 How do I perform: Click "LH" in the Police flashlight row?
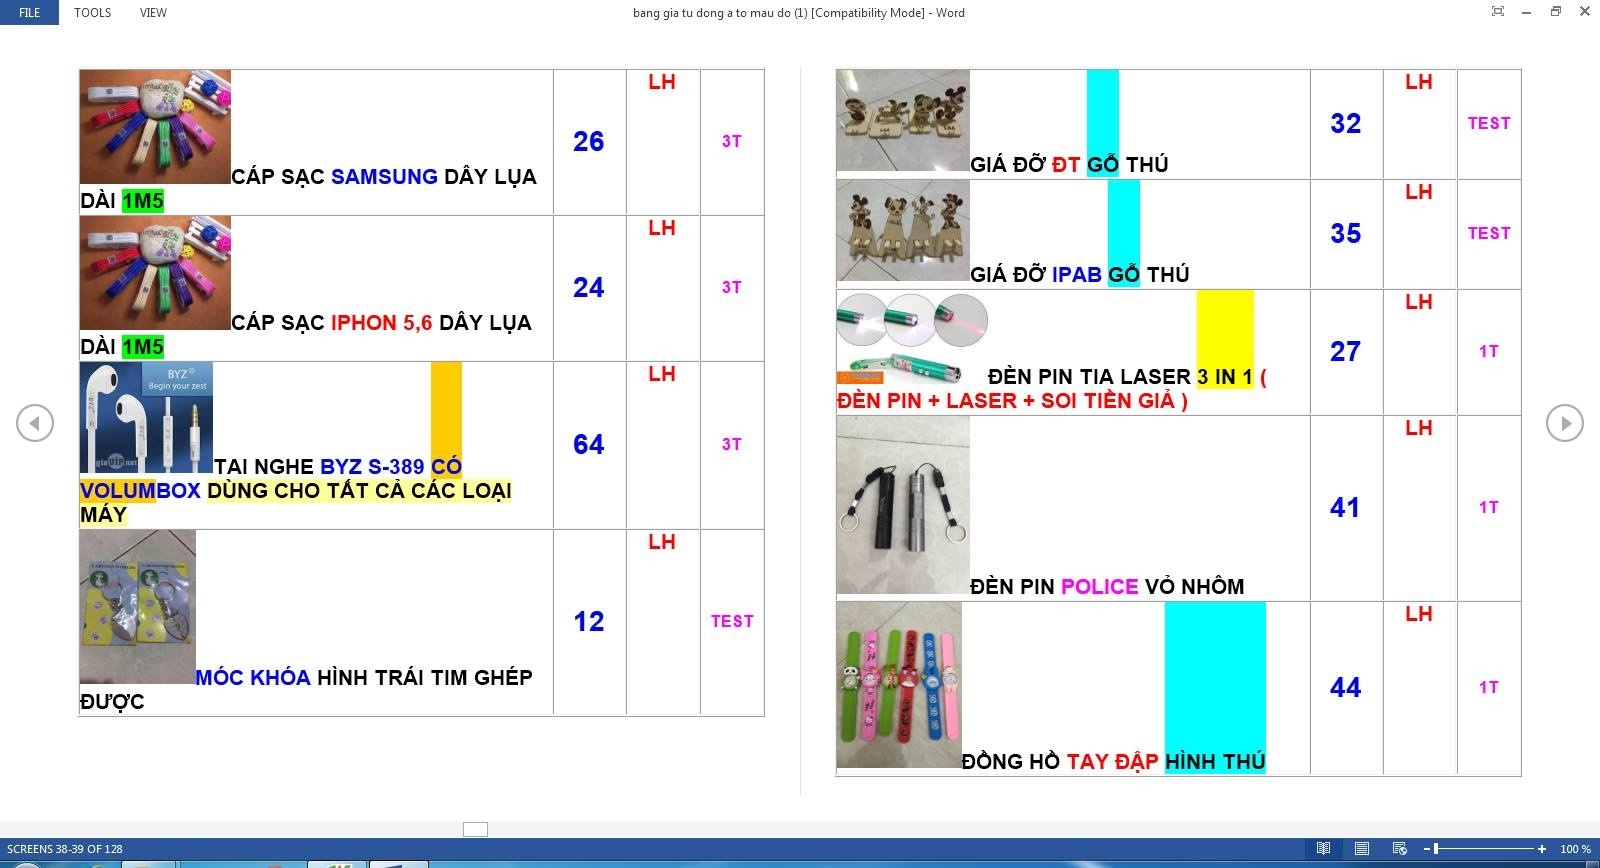(1419, 429)
